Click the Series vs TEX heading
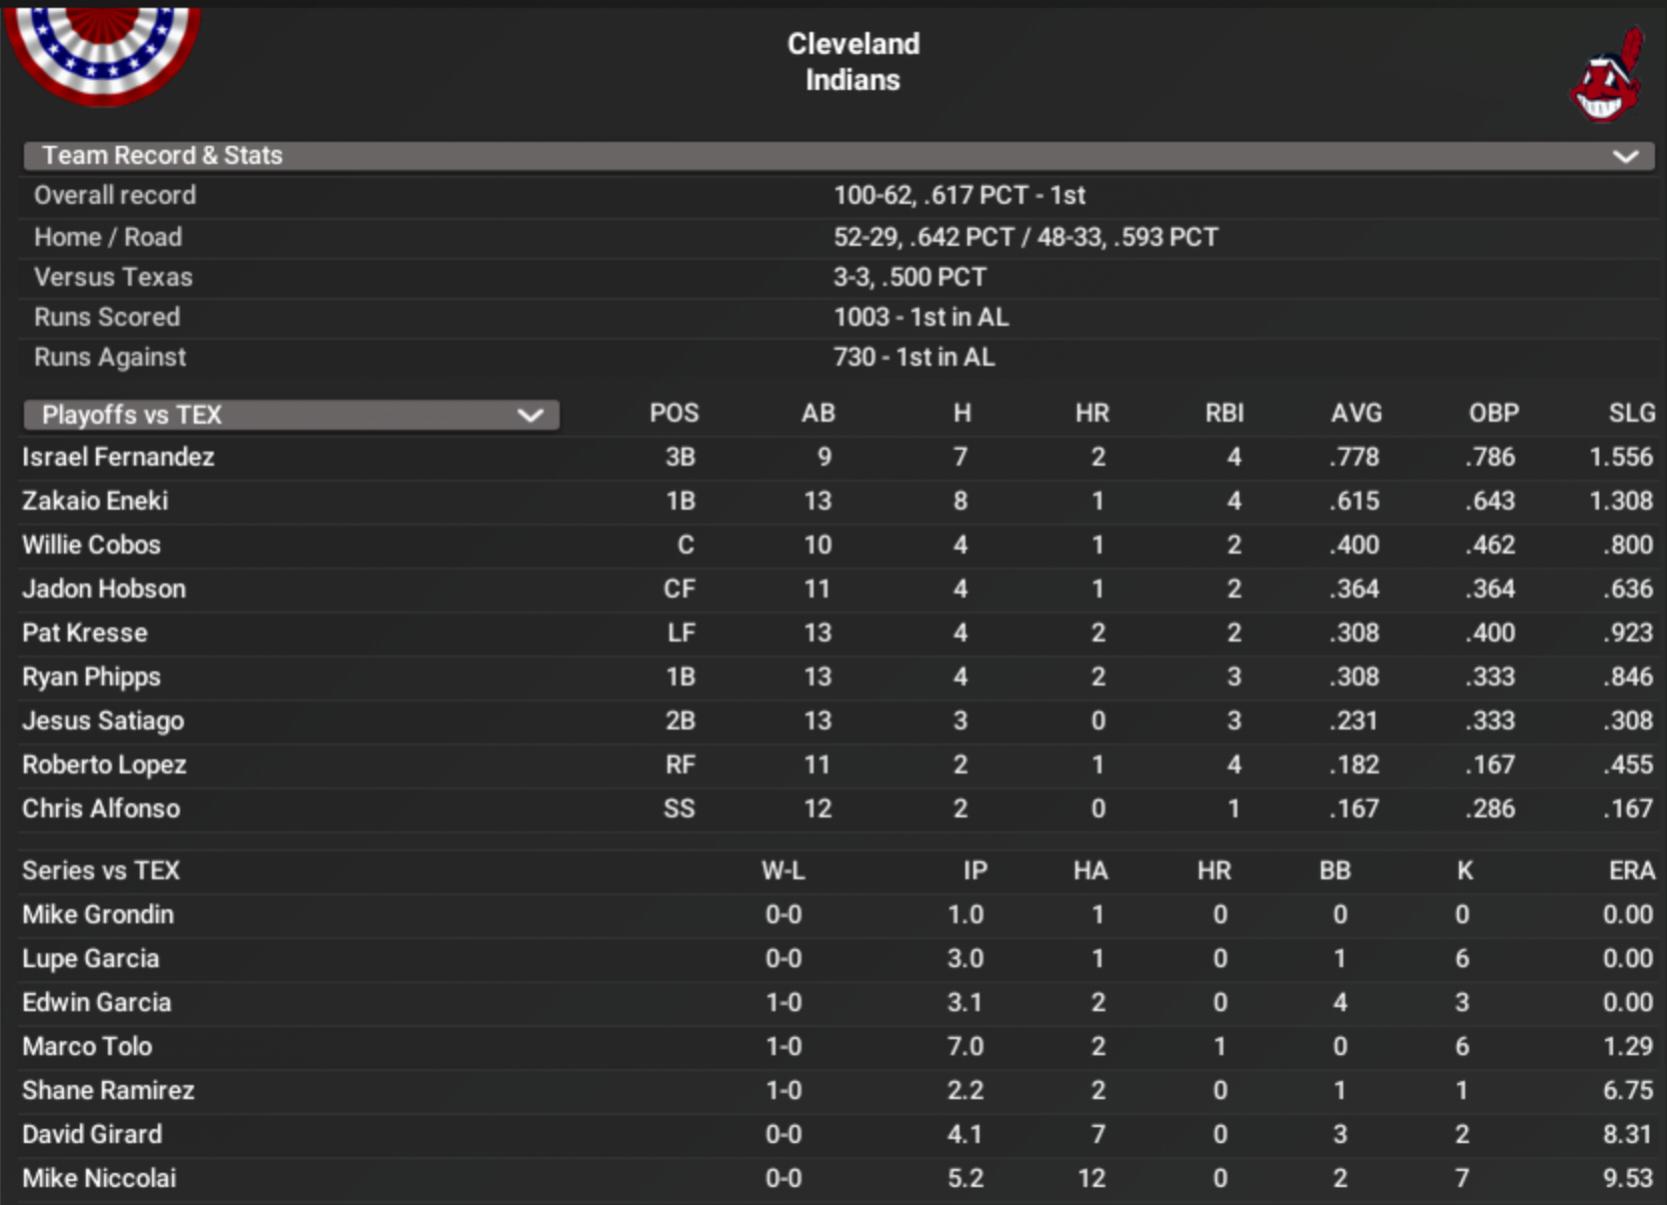Viewport: 1667px width, 1205px height. tap(101, 871)
